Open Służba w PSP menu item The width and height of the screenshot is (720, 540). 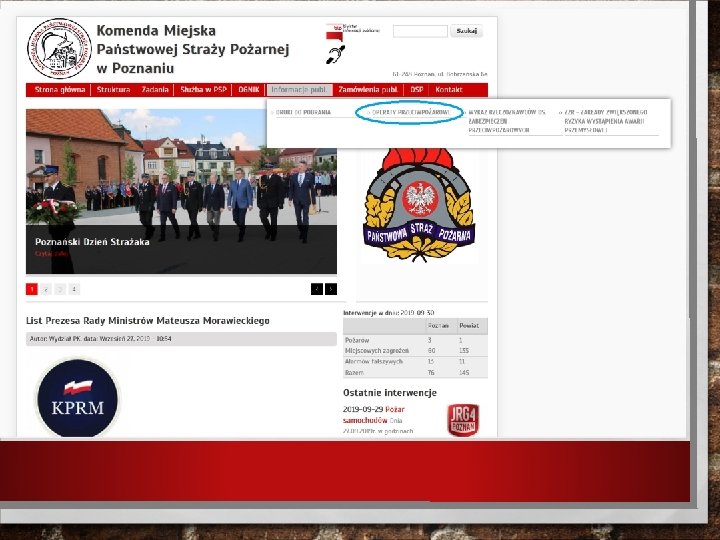coord(203,90)
